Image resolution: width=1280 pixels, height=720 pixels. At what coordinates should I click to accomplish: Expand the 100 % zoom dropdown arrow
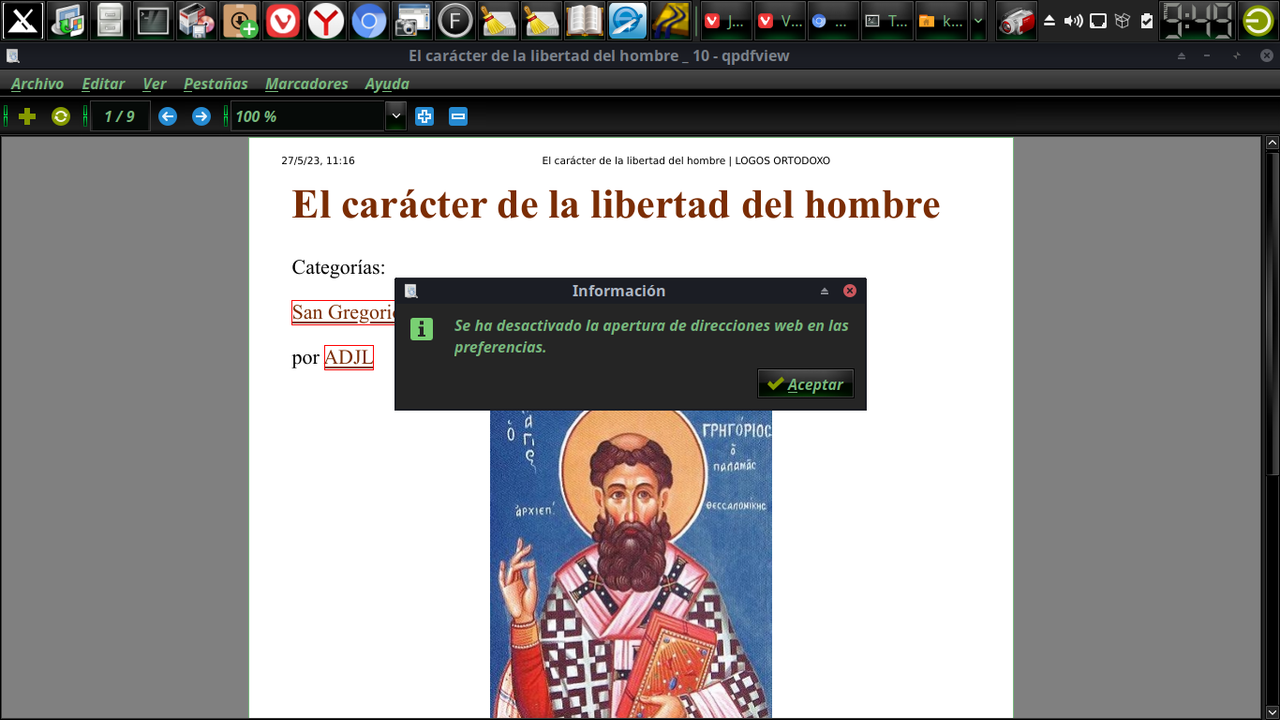tap(396, 117)
